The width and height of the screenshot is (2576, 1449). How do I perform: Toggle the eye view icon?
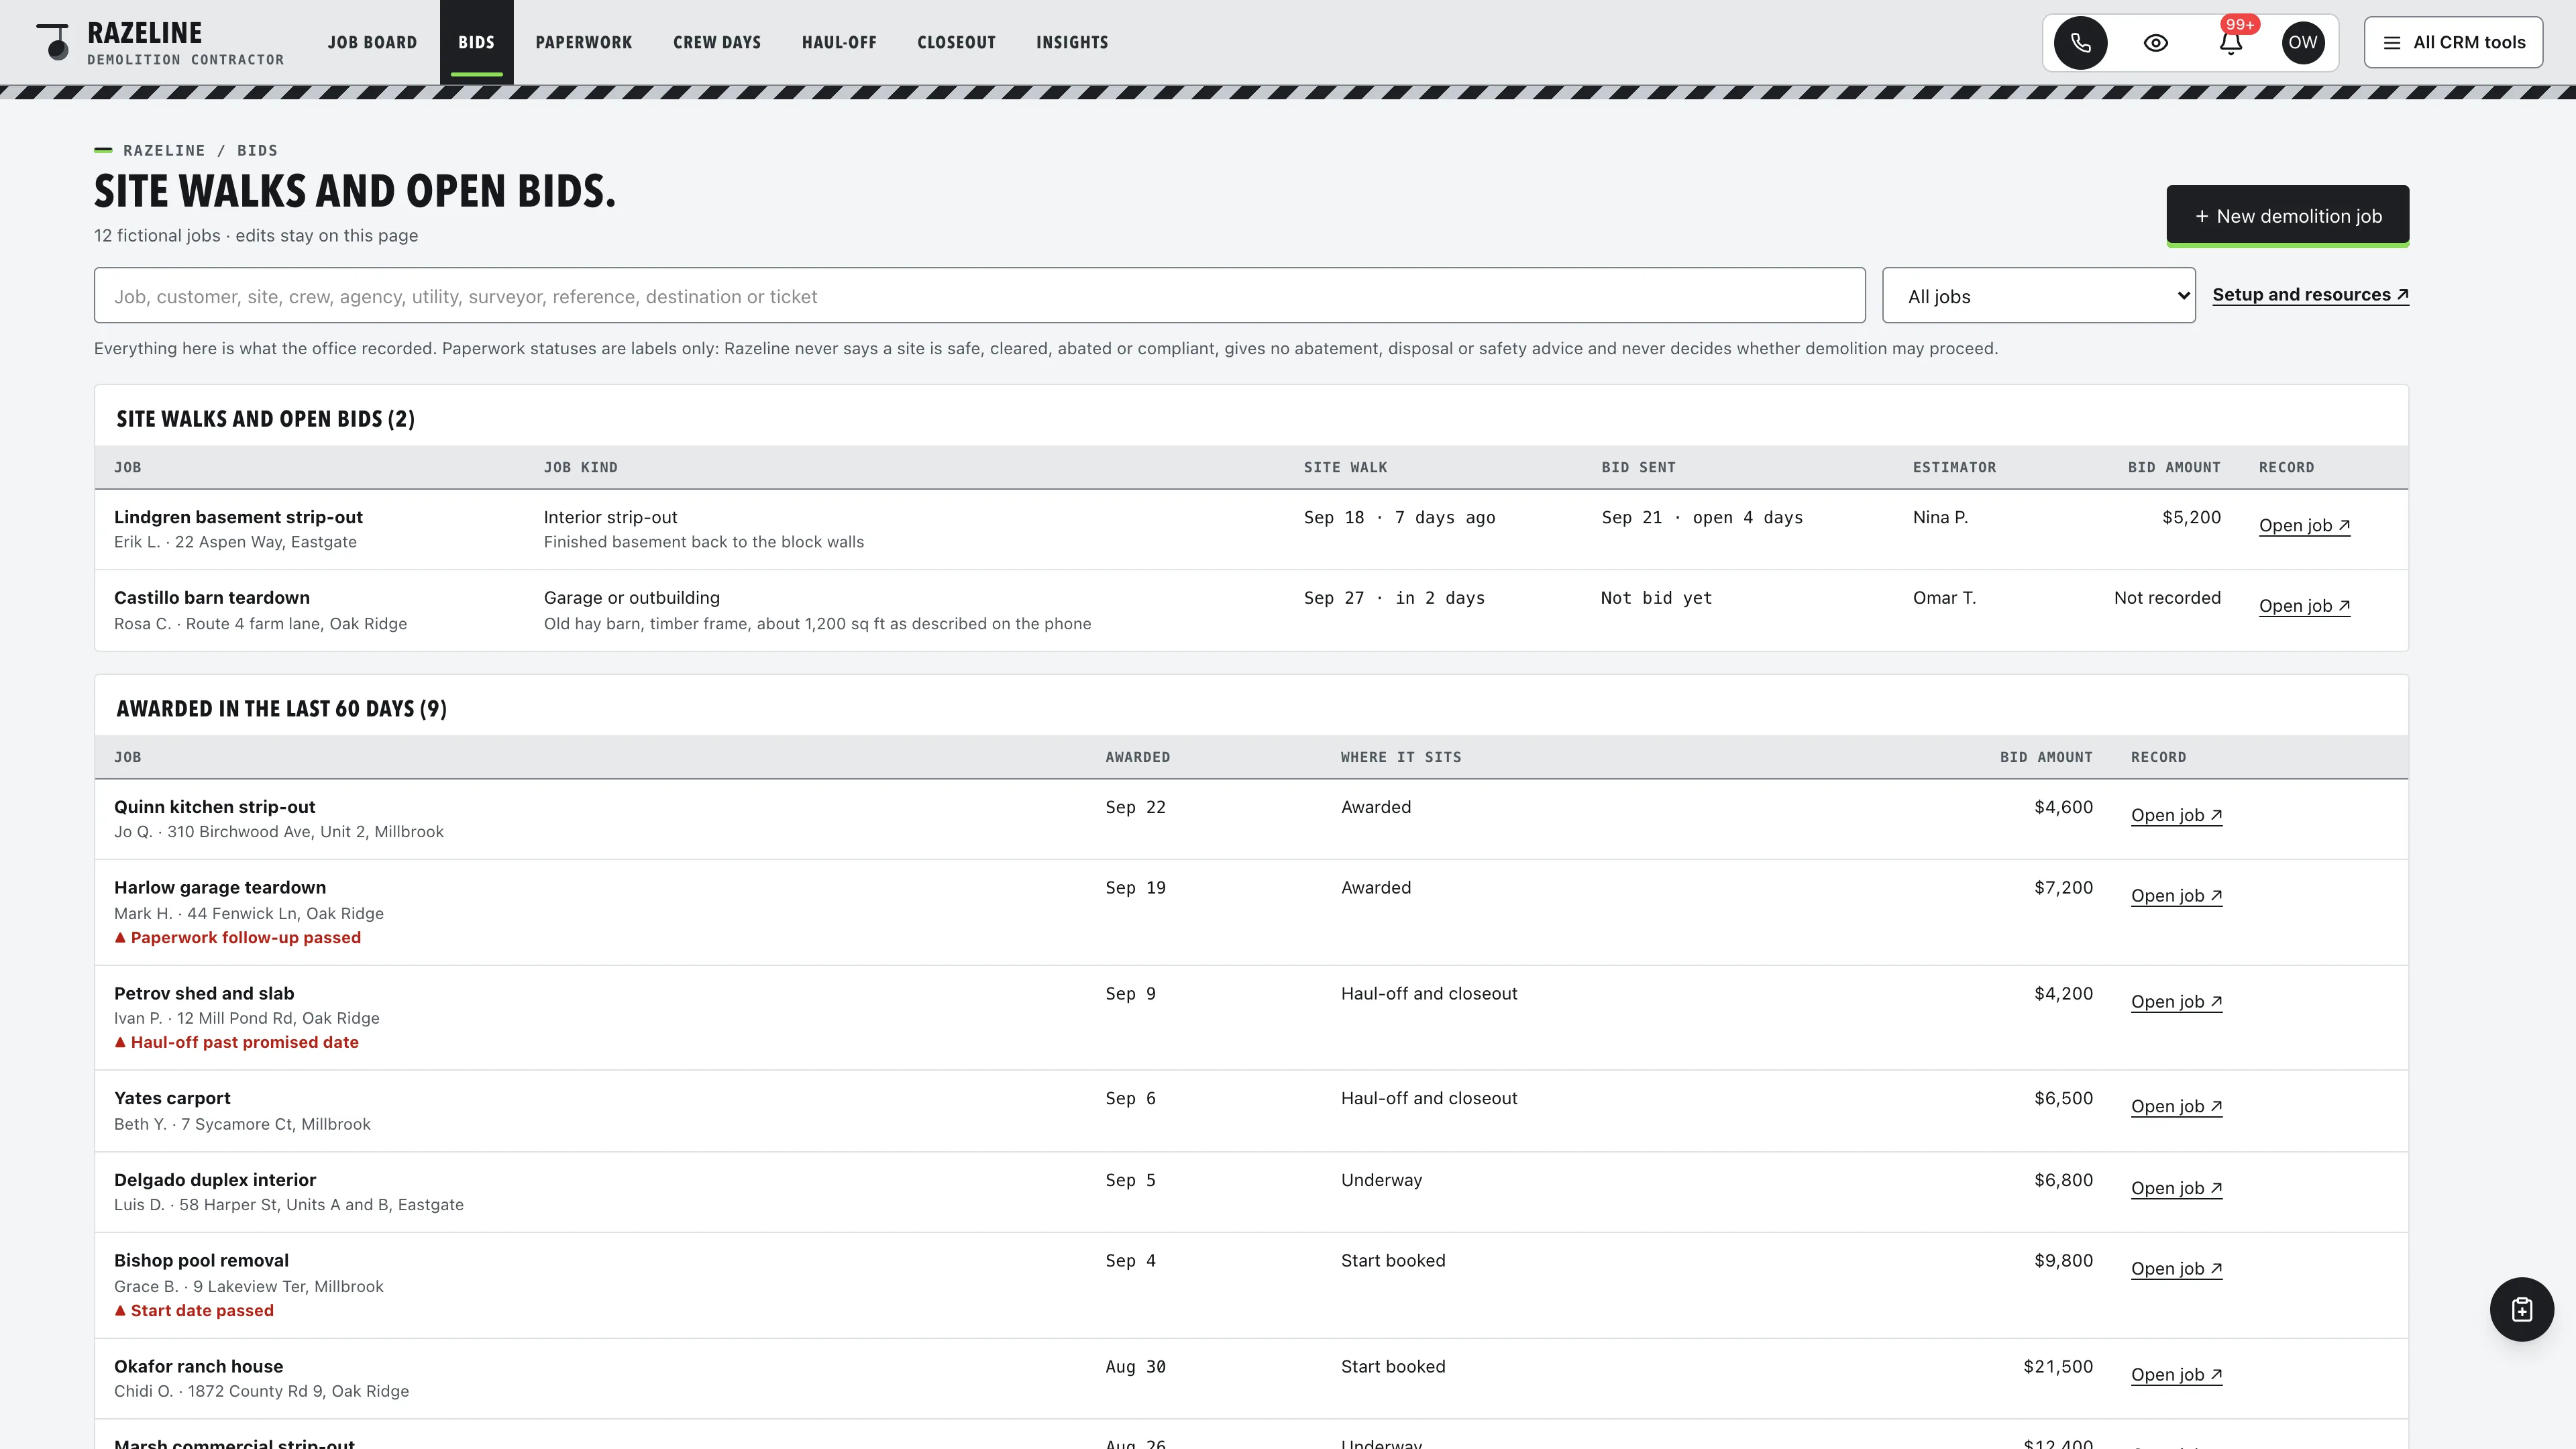pyautogui.click(x=2155, y=42)
